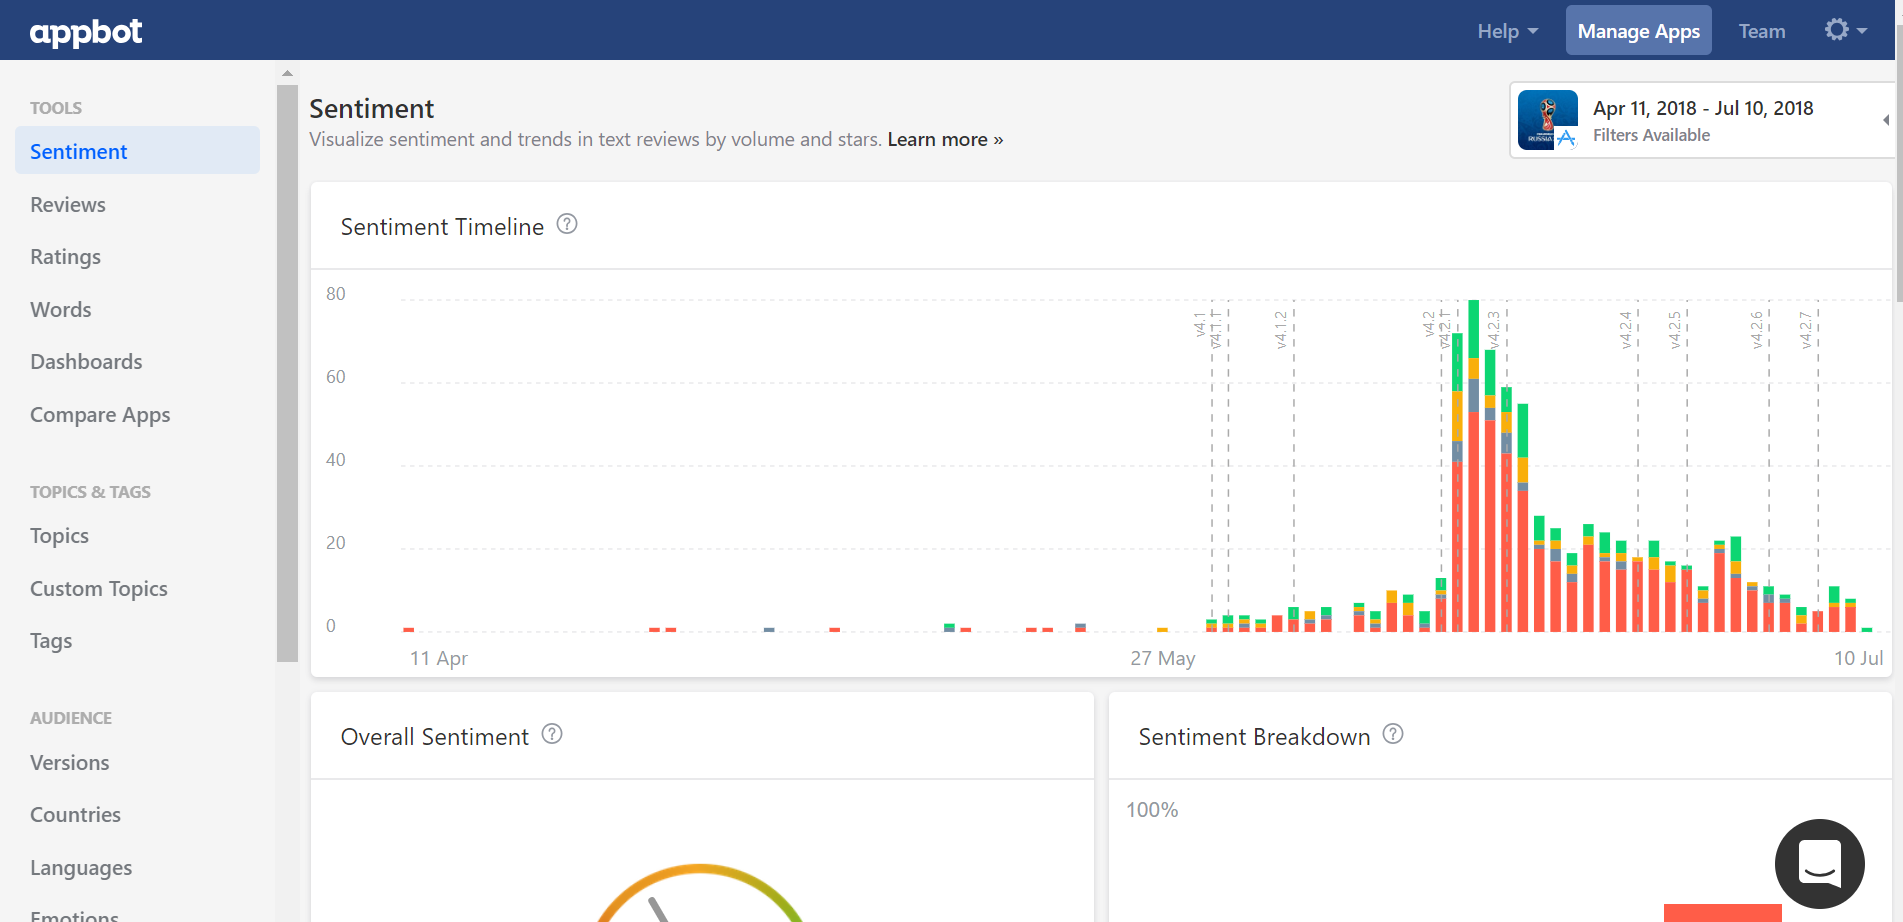This screenshot has height=922, width=1903.
Task: Click the Manage Apps button
Action: (1638, 31)
